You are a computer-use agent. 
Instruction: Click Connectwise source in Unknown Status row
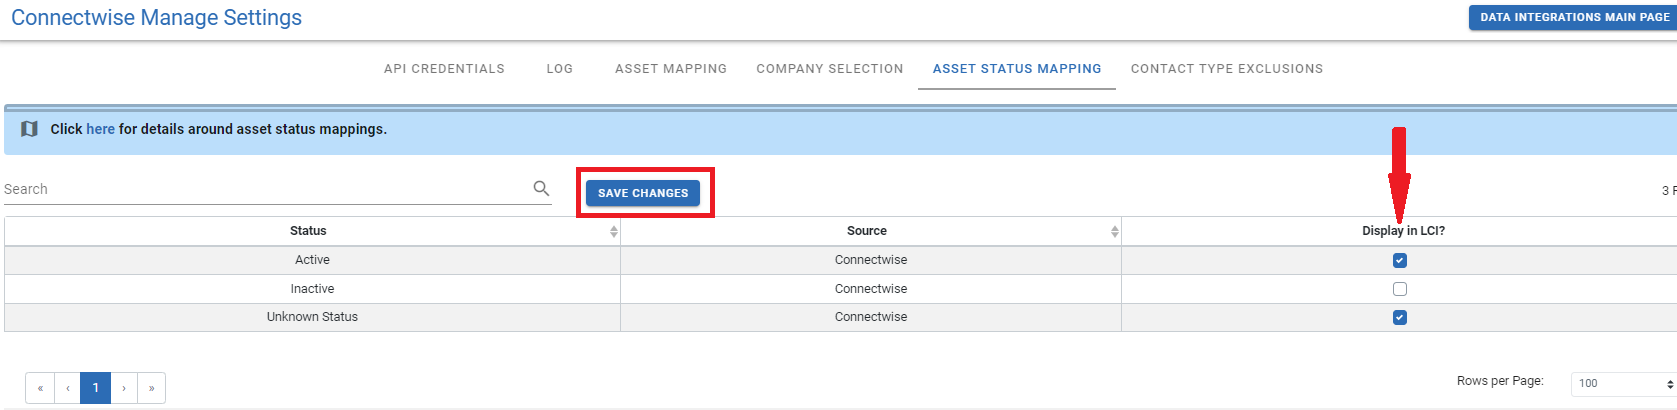[x=871, y=317]
